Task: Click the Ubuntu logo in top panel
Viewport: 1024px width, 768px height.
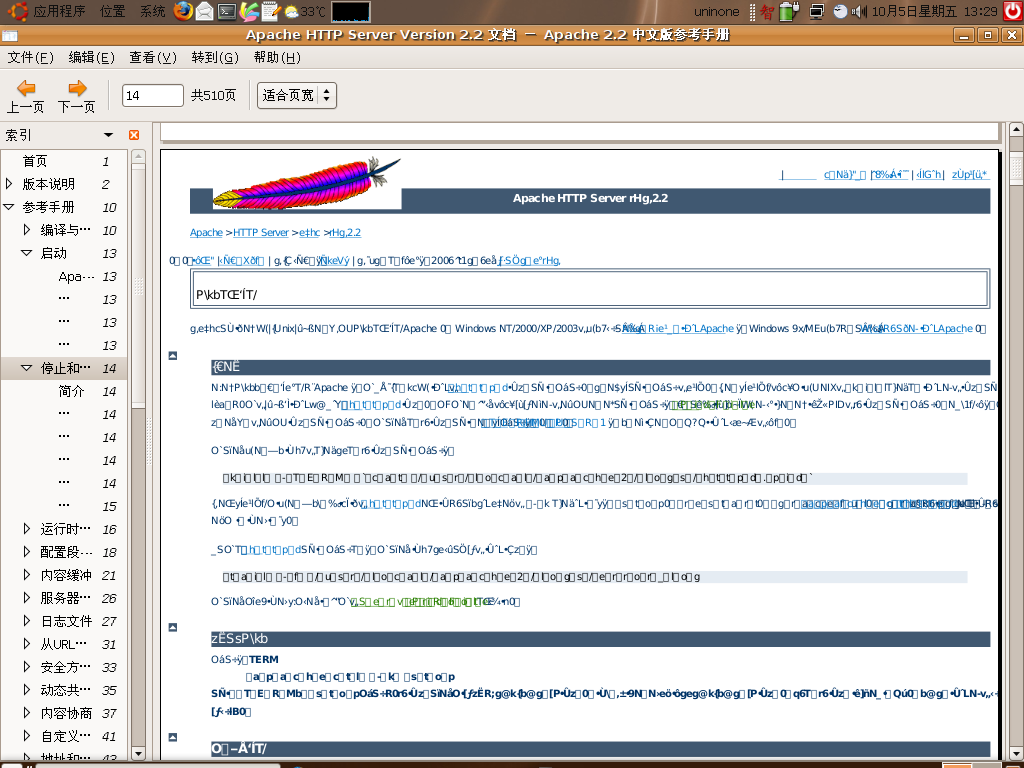Action: point(17,11)
